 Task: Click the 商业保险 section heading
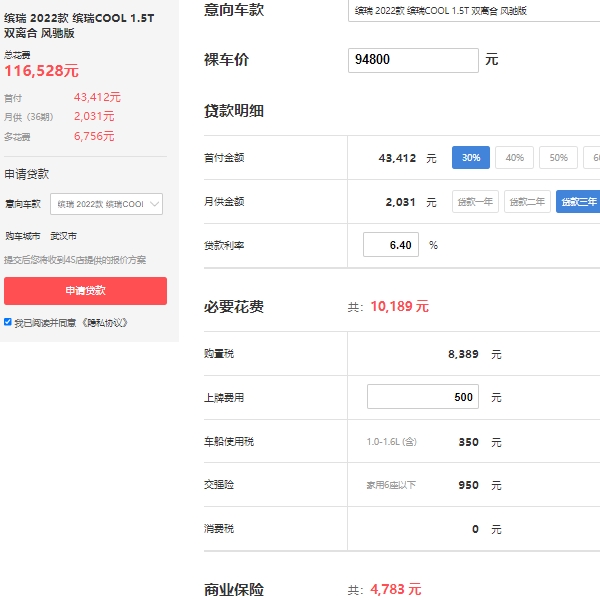pyautogui.click(x=234, y=589)
